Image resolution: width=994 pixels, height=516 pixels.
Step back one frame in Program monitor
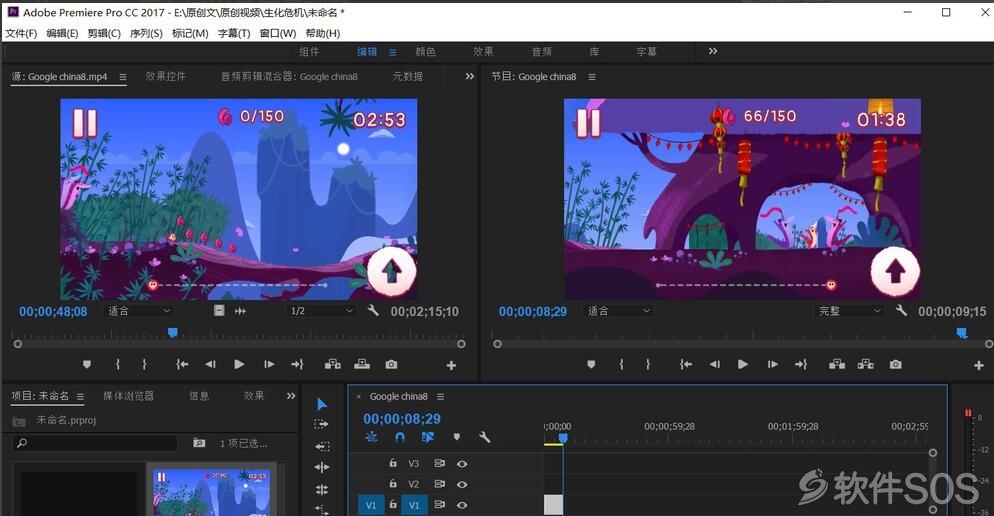pos(714,364)
